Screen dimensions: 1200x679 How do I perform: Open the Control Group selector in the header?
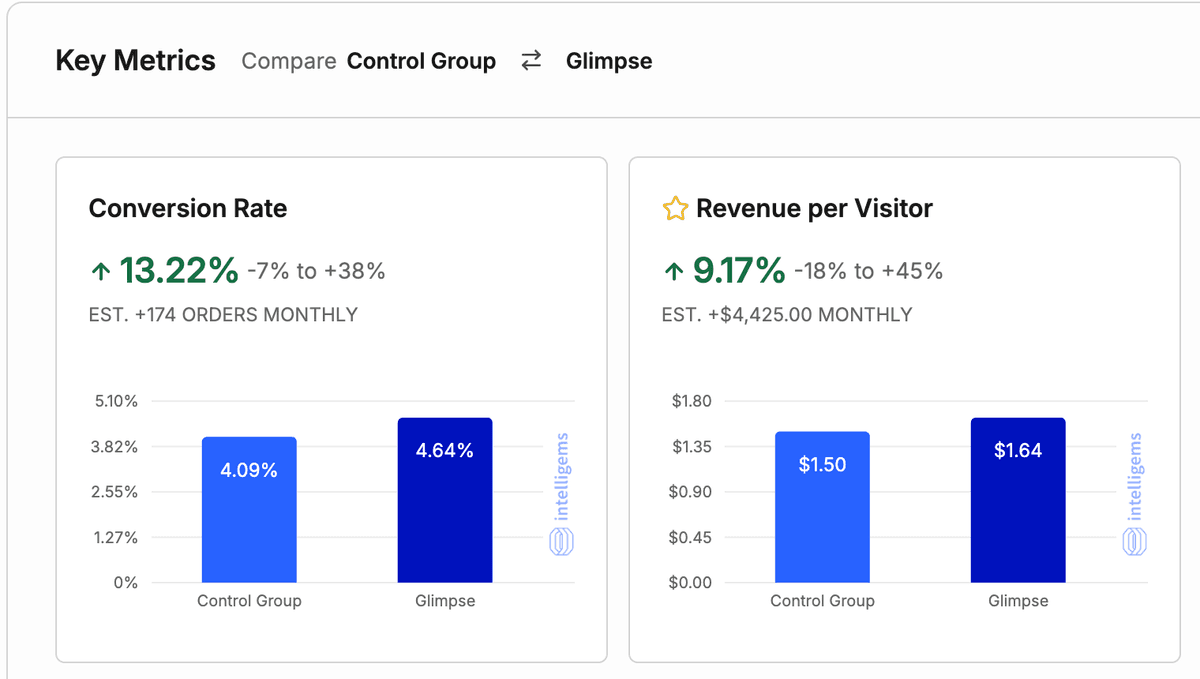tap(421, 61)
